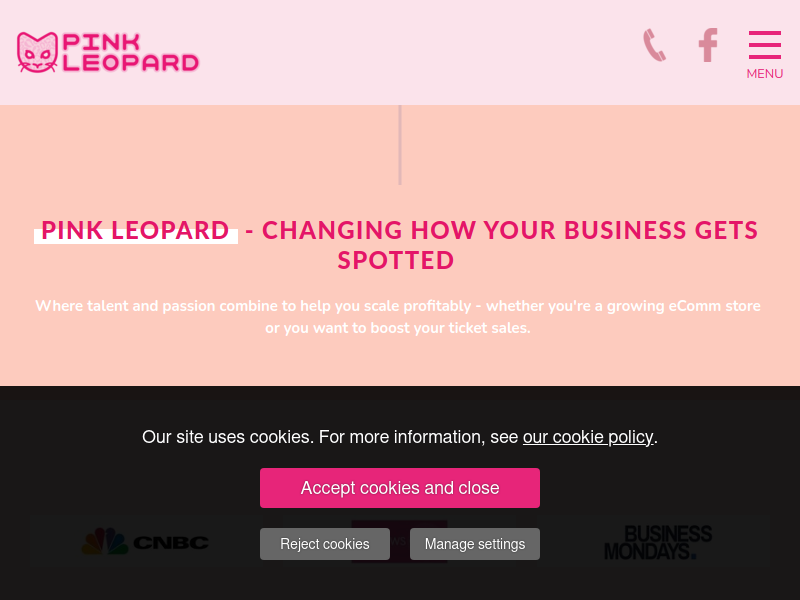Viewport: 800px width, 600px height.
Task: Click the MENU label under hamburger
Action: pyautogui.click(x=764, y=74)
